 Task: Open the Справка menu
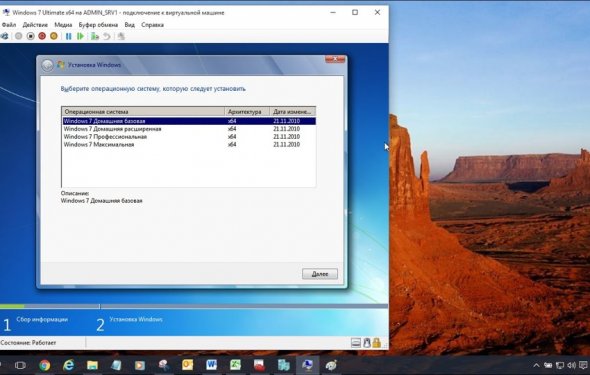pyautogui.click(x=152, y=25)
